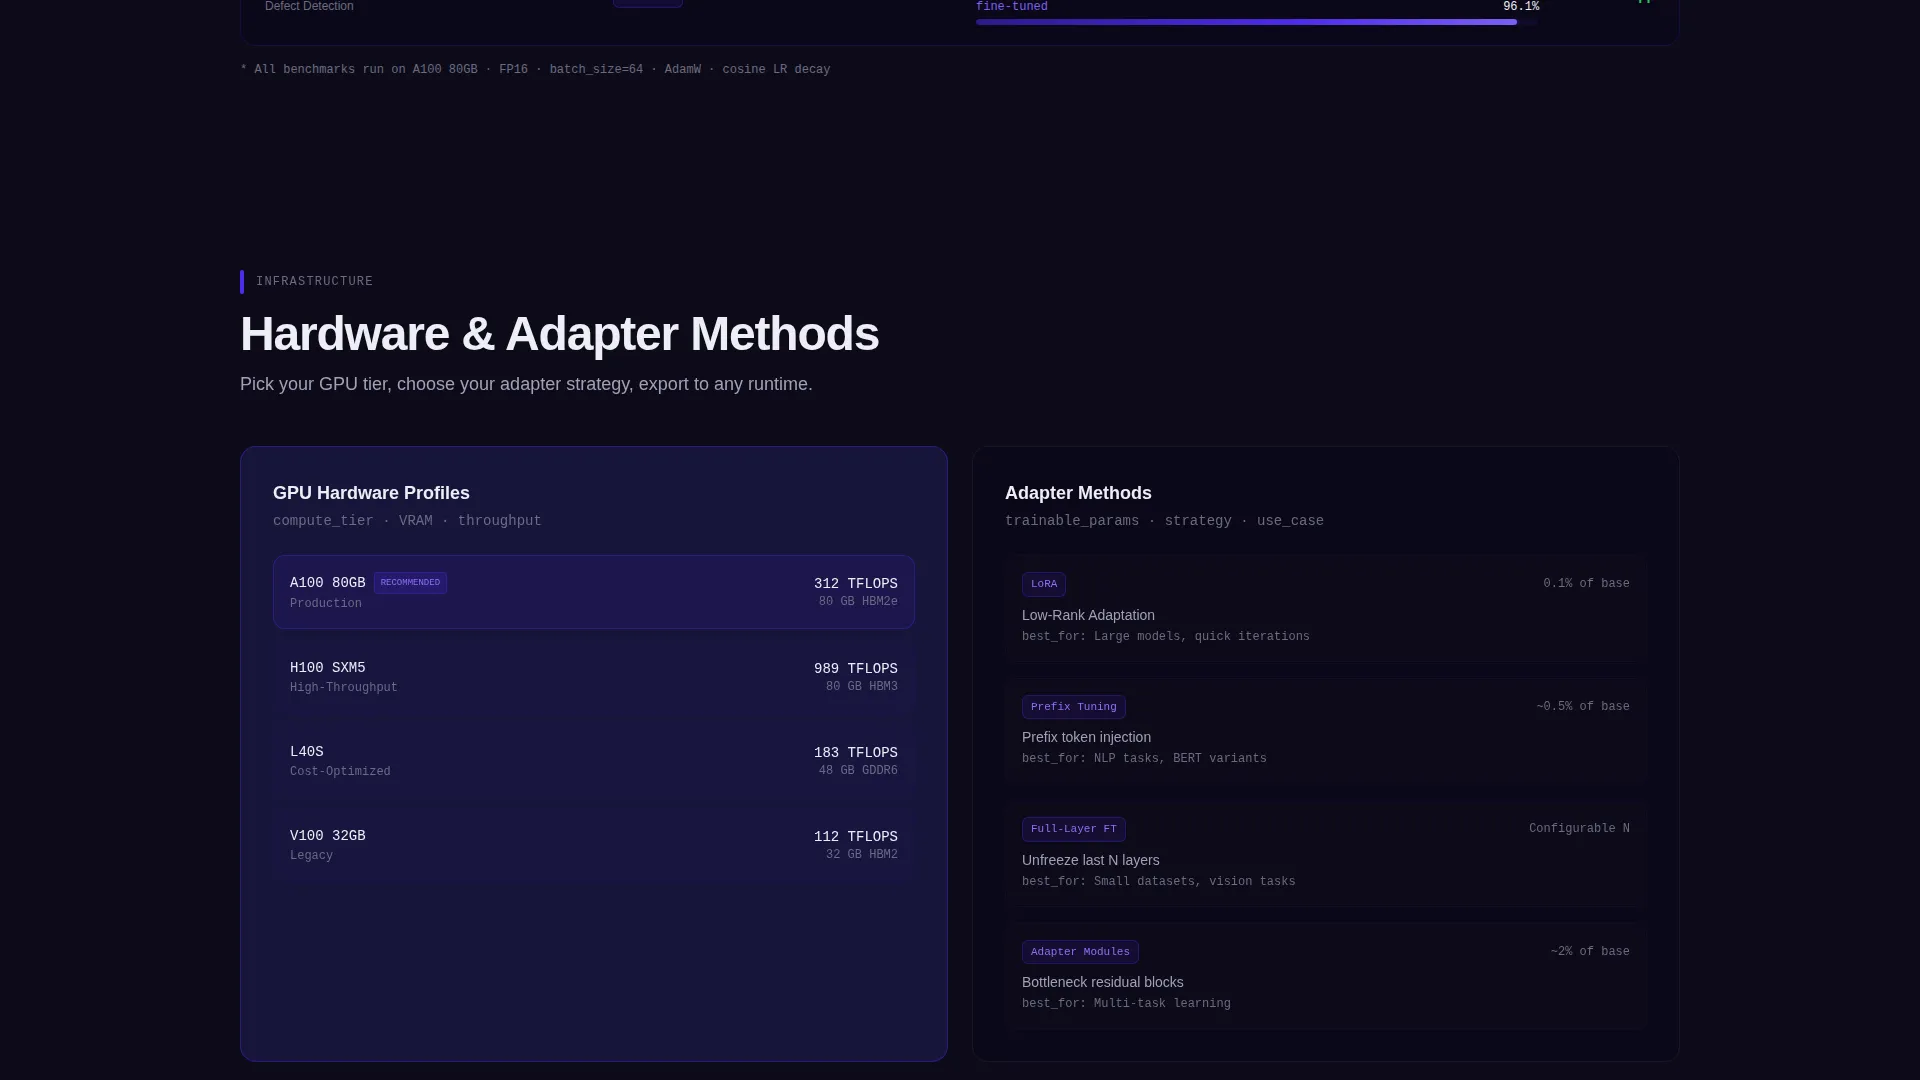Click the Prefix Tuning tag badge
This screenshot has height=1080, width=1920.
pos(1073,707)
